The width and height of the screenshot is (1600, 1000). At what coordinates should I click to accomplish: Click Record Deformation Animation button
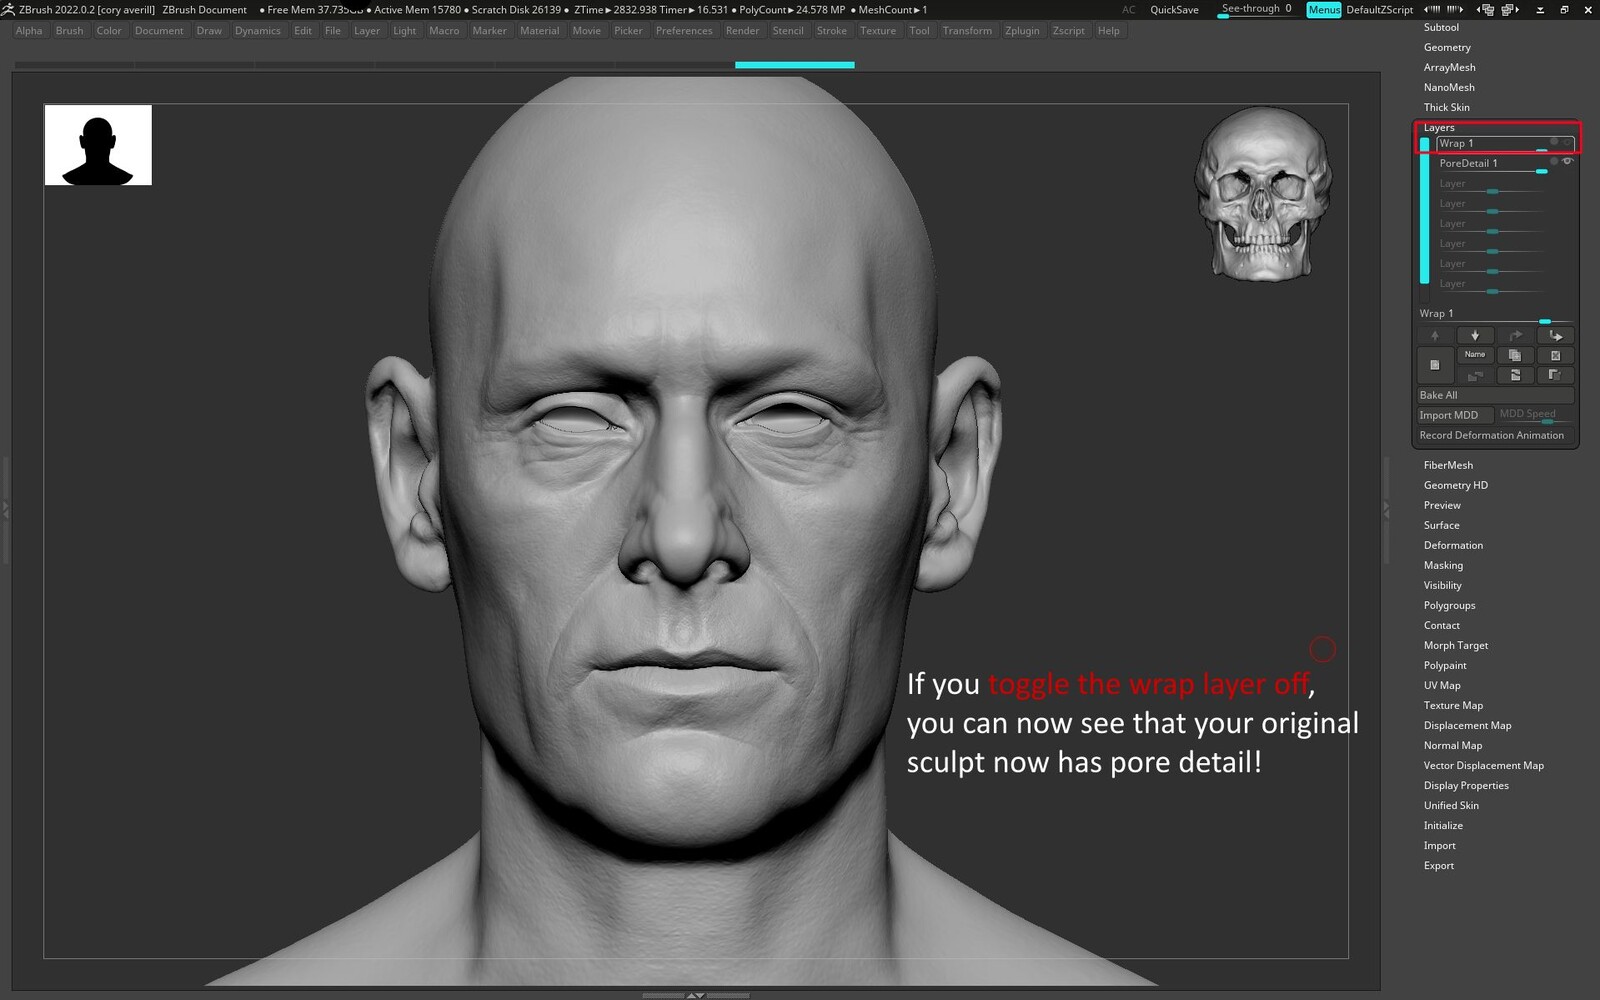click(x=1495, y=436)
